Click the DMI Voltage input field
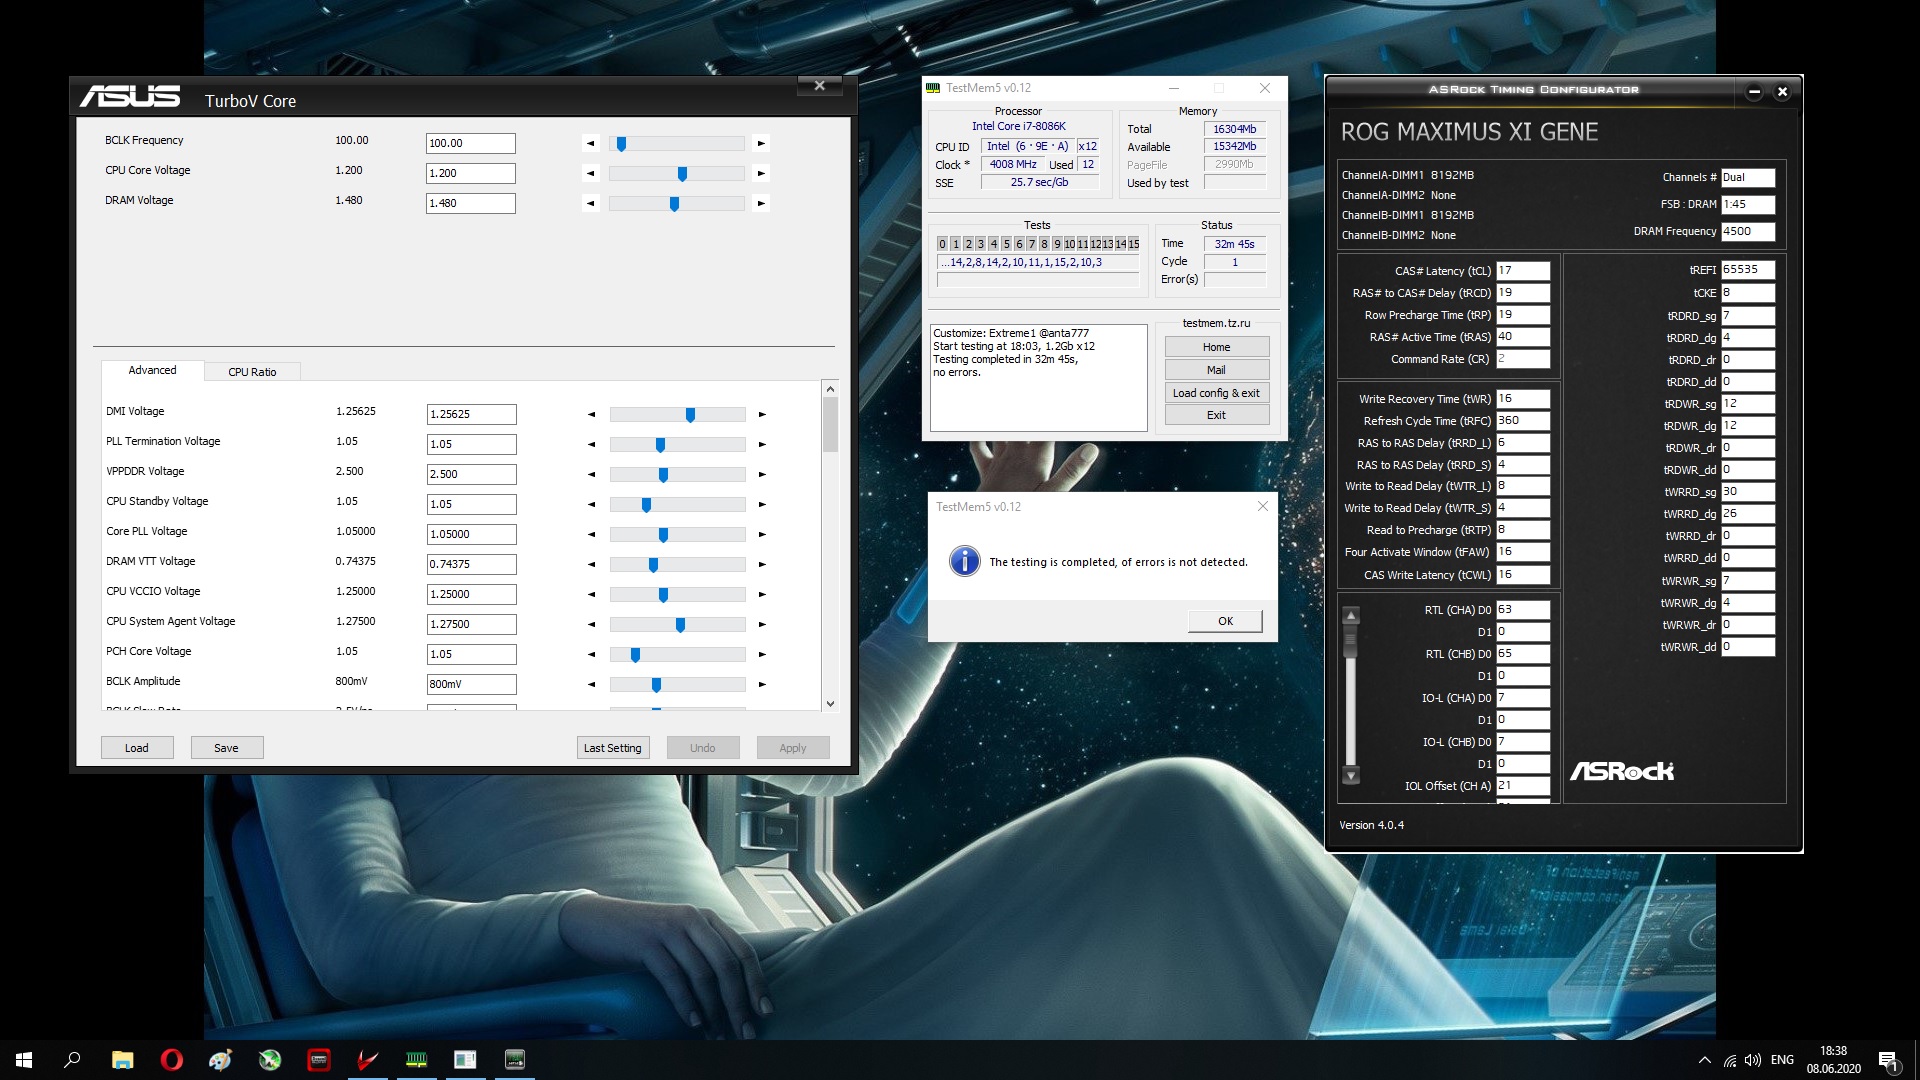The width and height of the screenshot is (1920, 1080). (471, 414)
